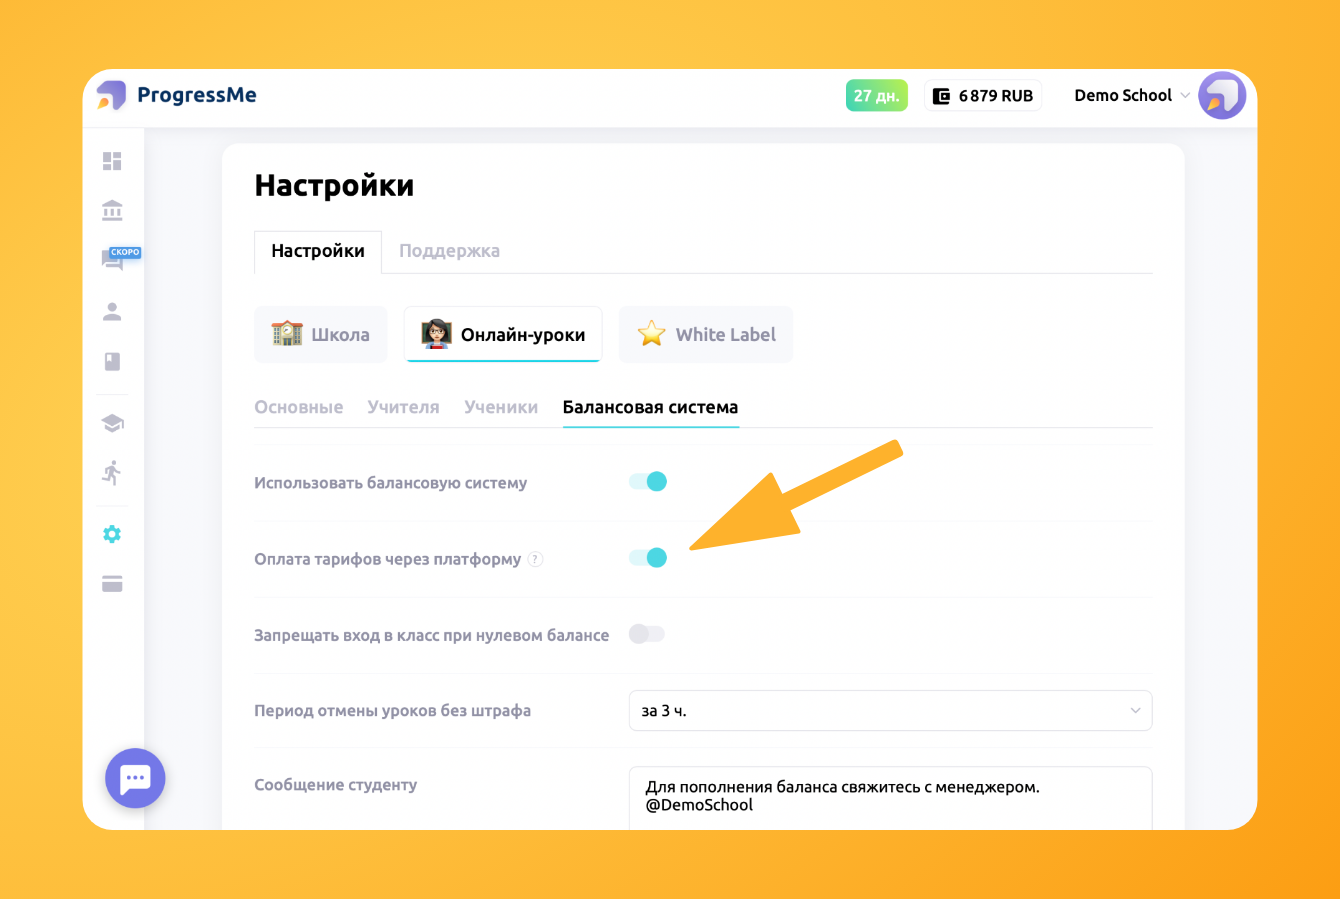Open the Школа settings section
1340x899 pixels.
pos(321,335)
